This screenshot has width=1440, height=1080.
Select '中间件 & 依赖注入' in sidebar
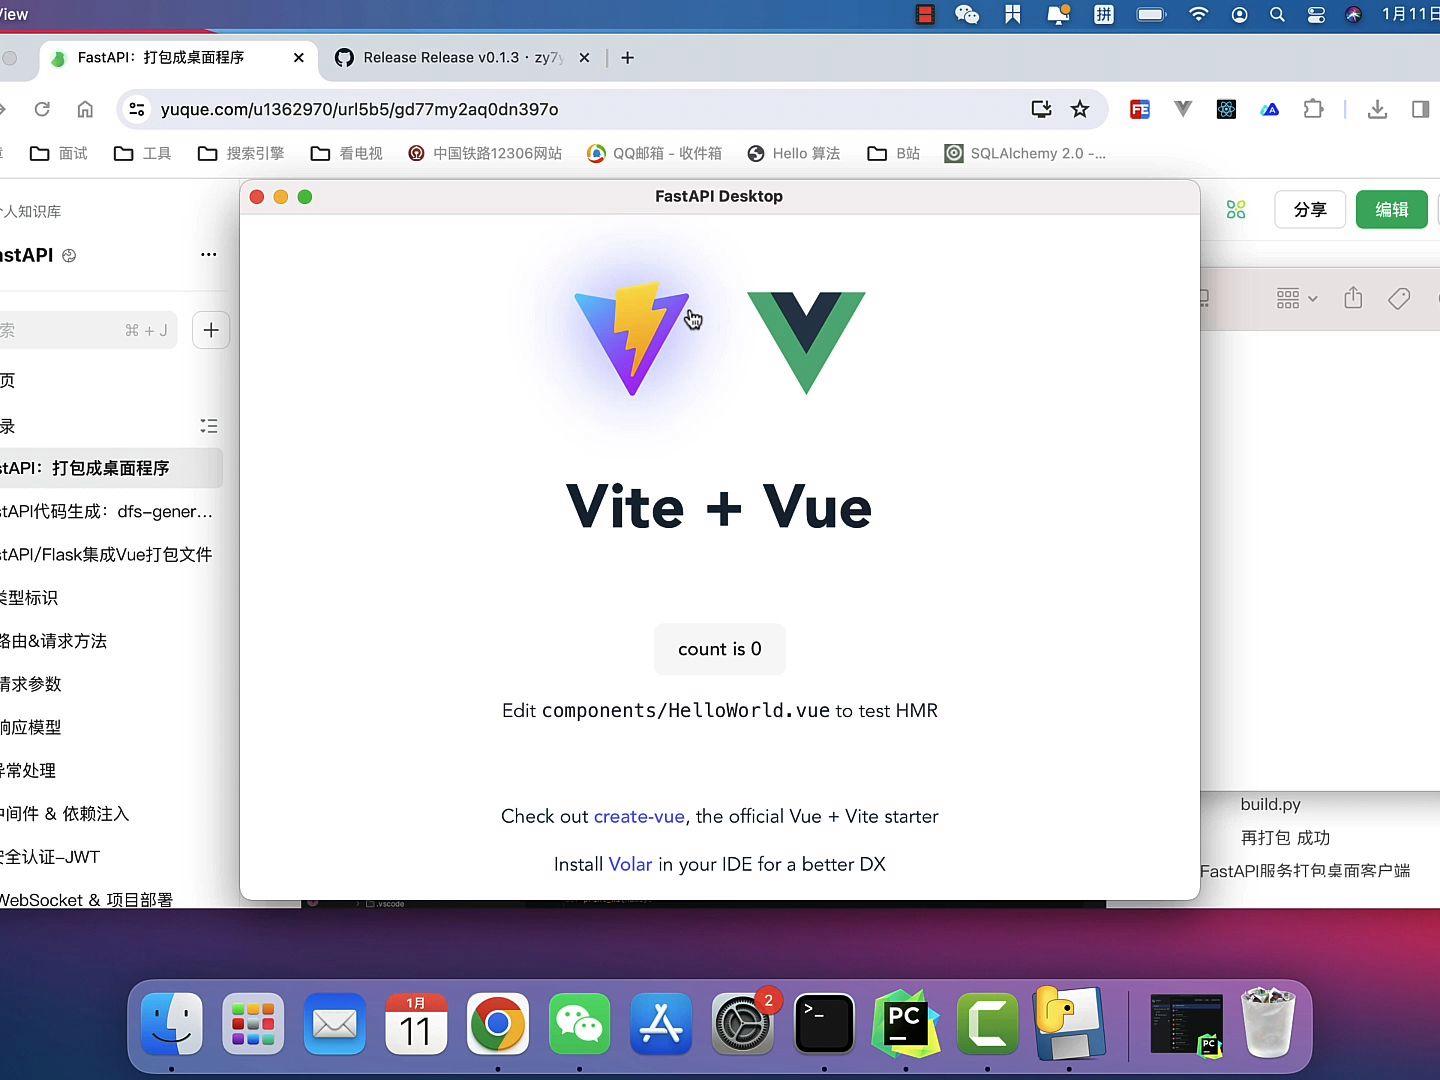coord(65,813)
